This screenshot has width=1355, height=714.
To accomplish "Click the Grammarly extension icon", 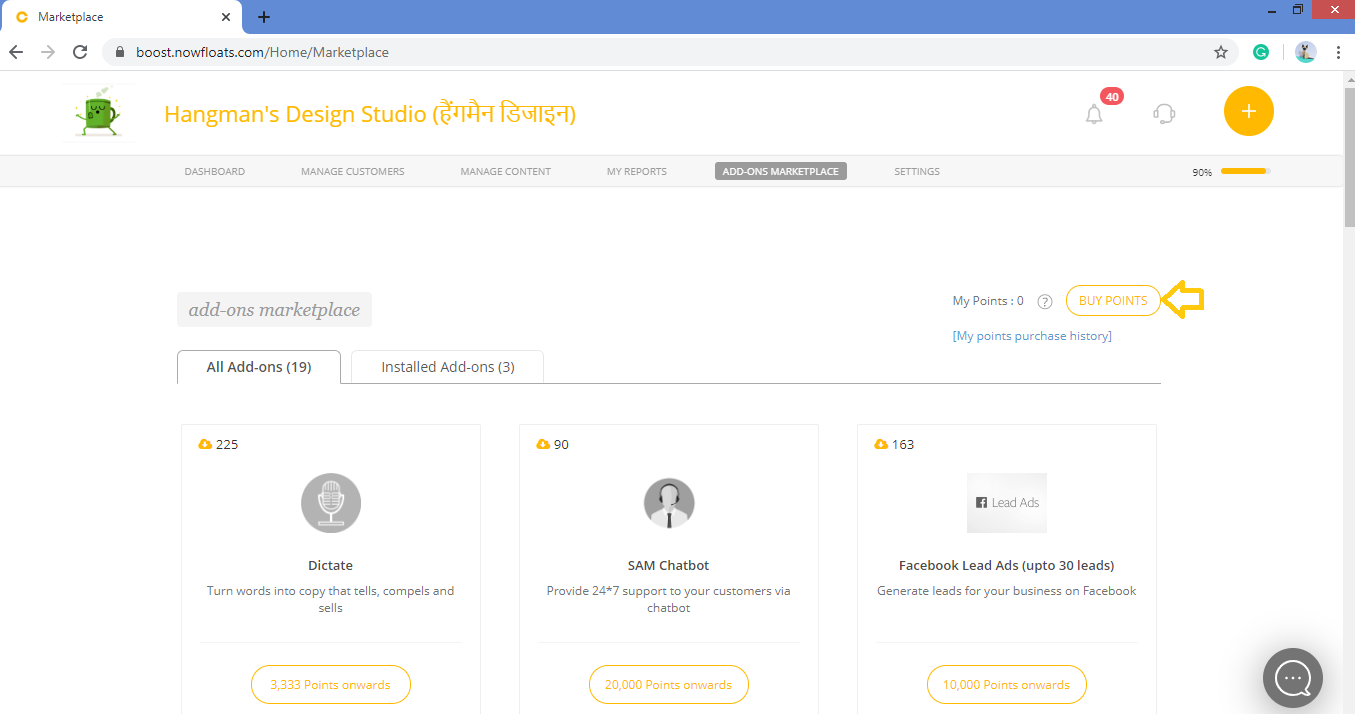I will (1261, 52).
